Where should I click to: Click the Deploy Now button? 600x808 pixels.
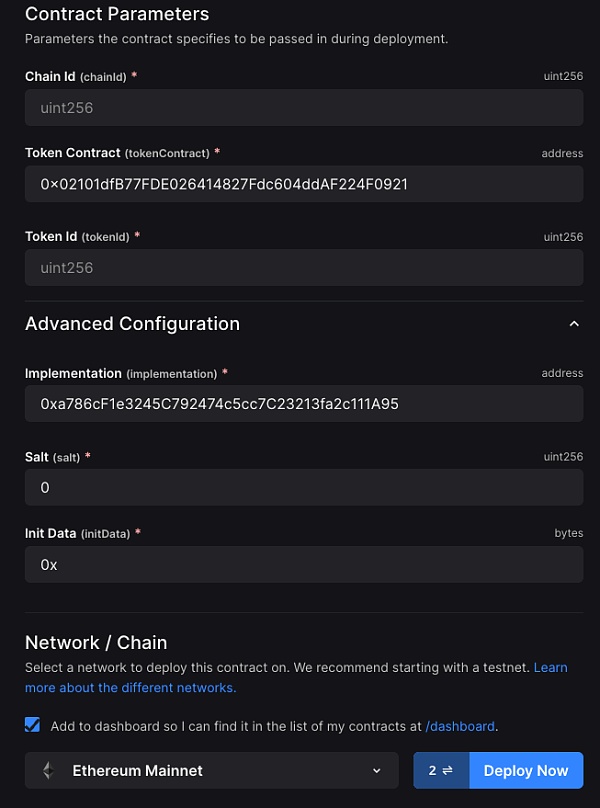coord(525,770)
